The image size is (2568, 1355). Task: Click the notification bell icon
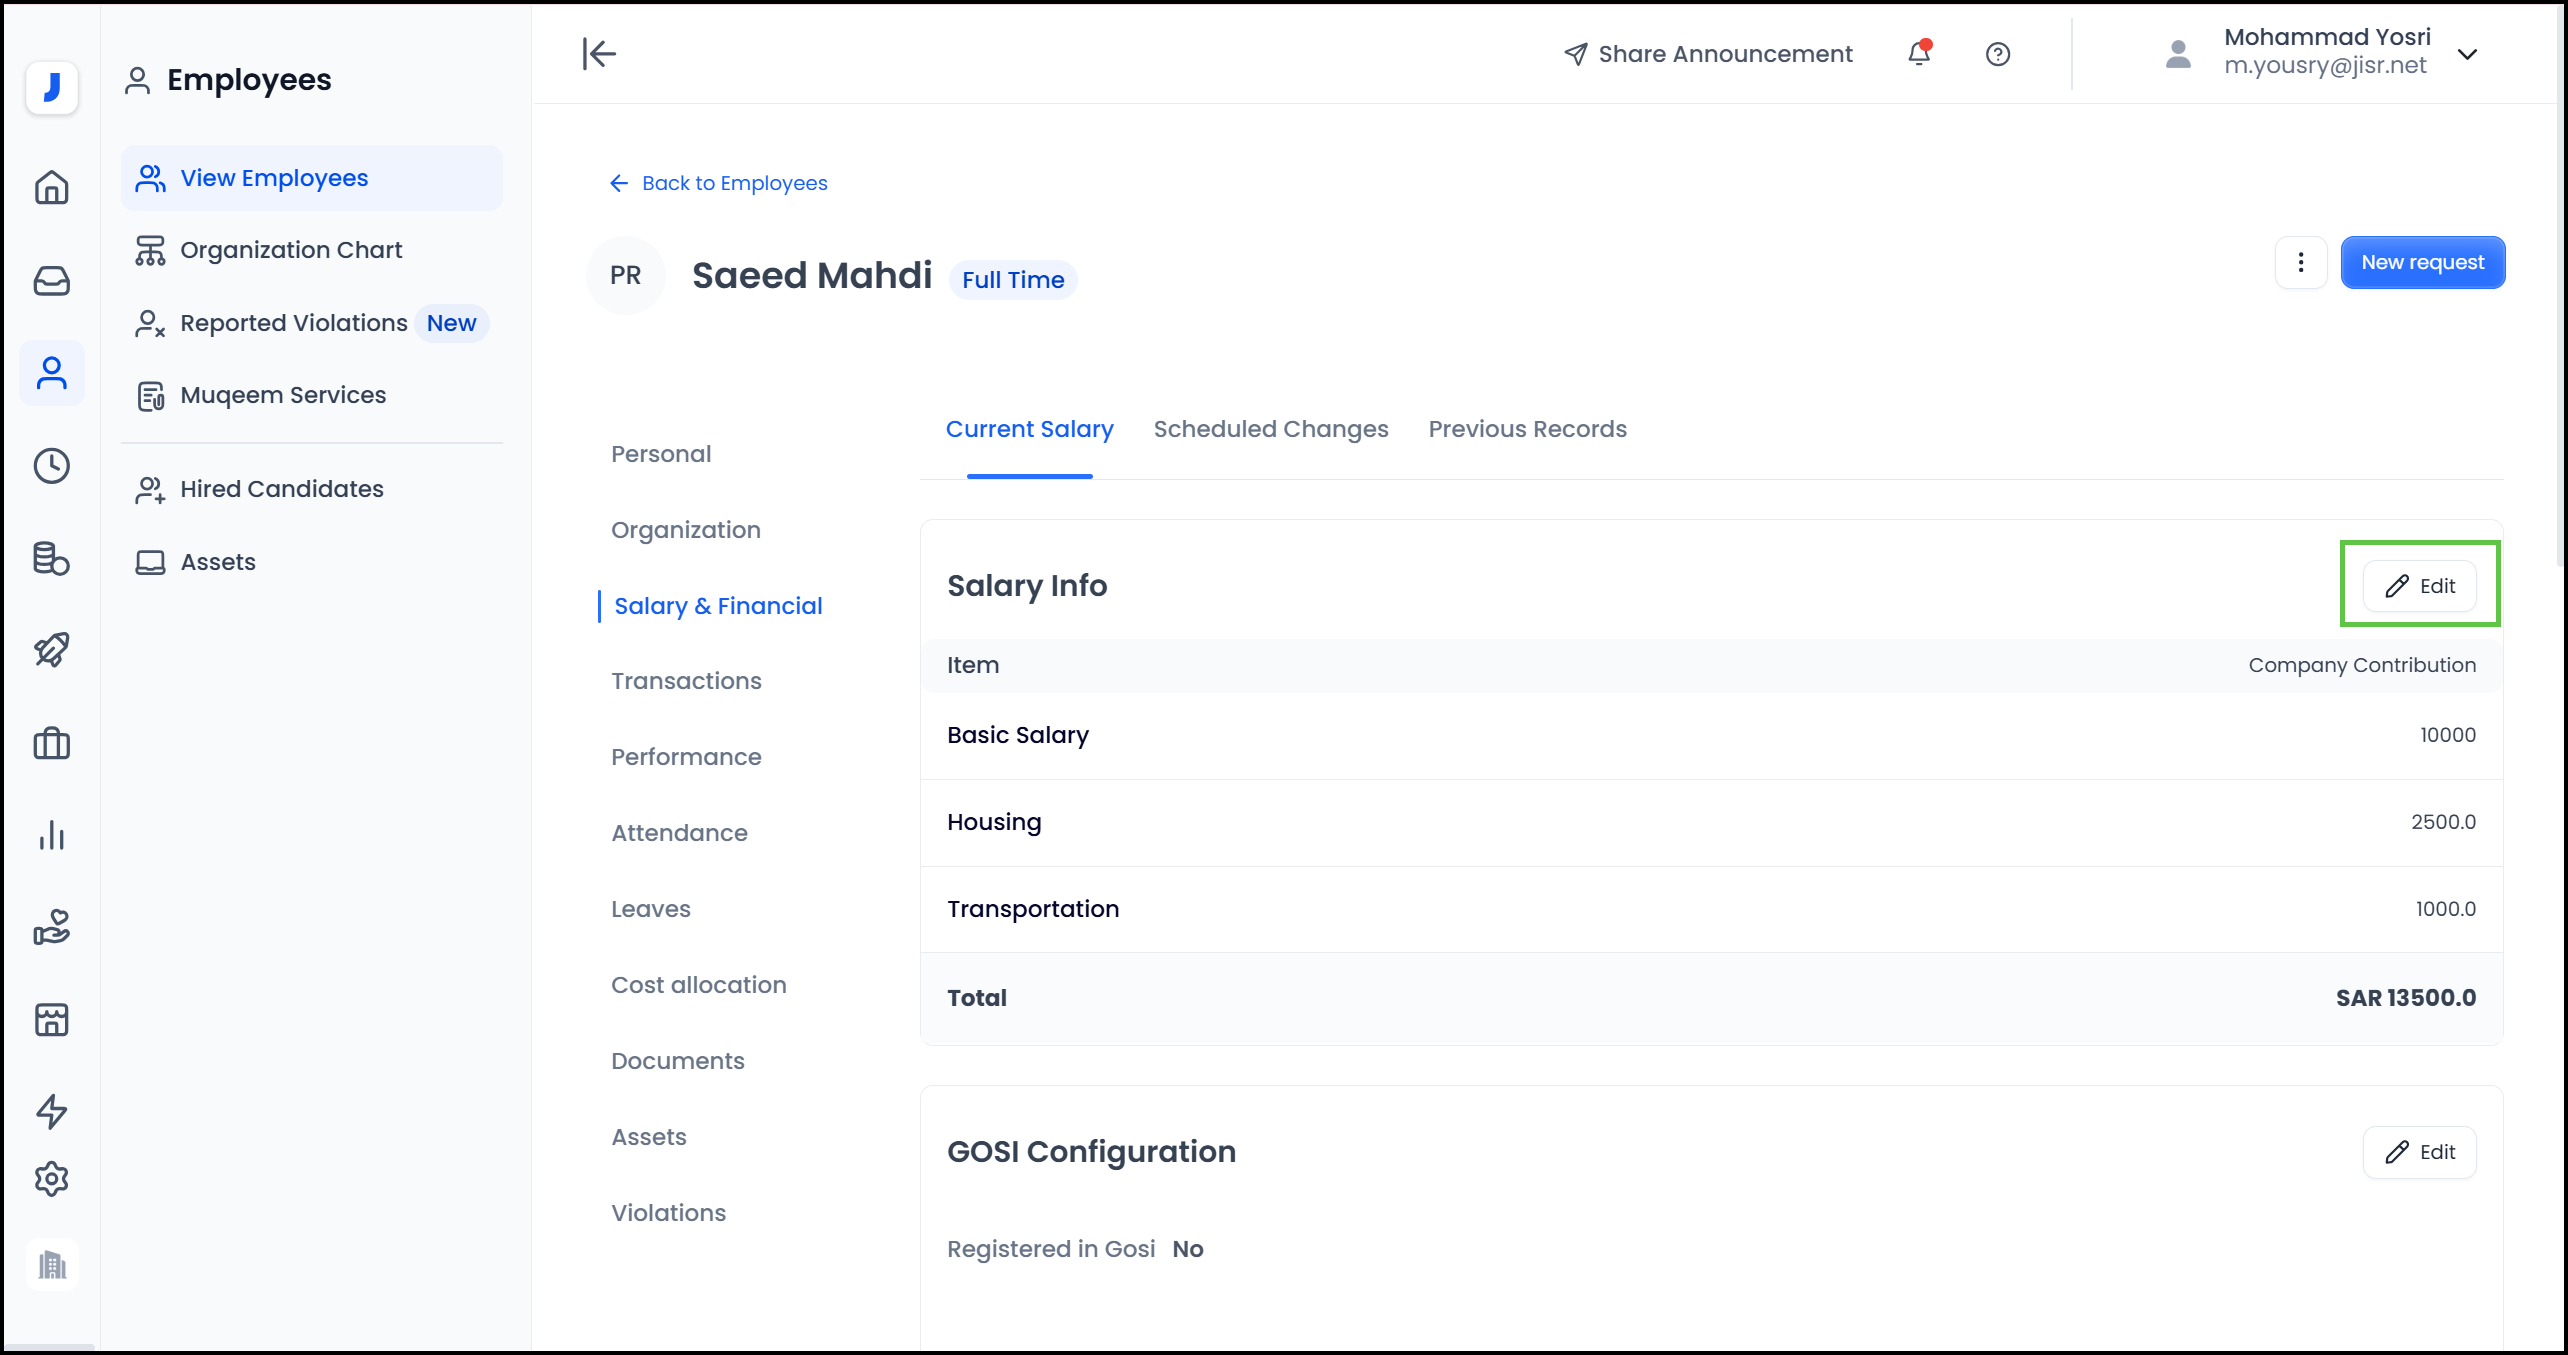[x=1918, y=53]
